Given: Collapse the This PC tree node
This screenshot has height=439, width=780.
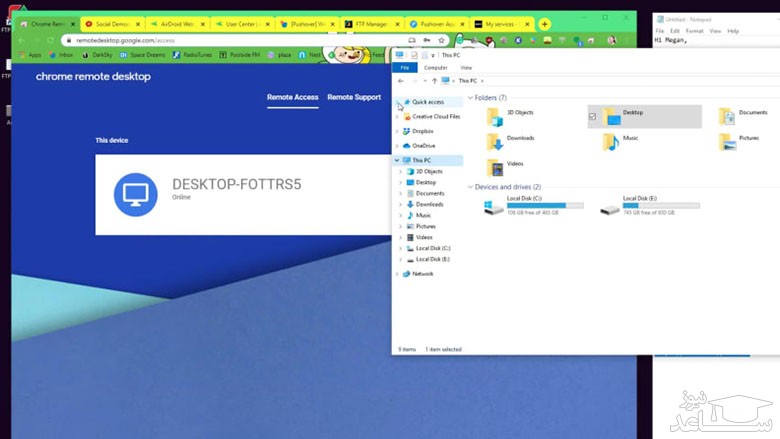Looking at the screenshot, I should coord(397,160).
